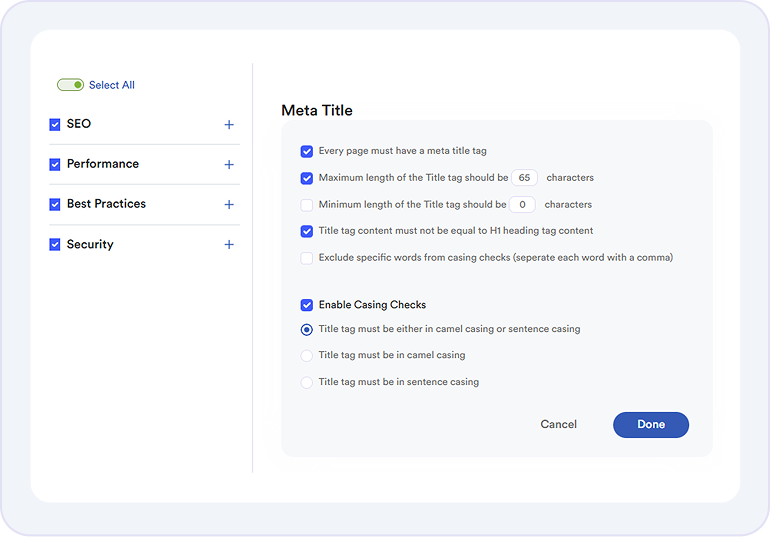Viewport: 770px width, 537px height.
Task: Toggle the Select All switch
Action: point(70,85)
